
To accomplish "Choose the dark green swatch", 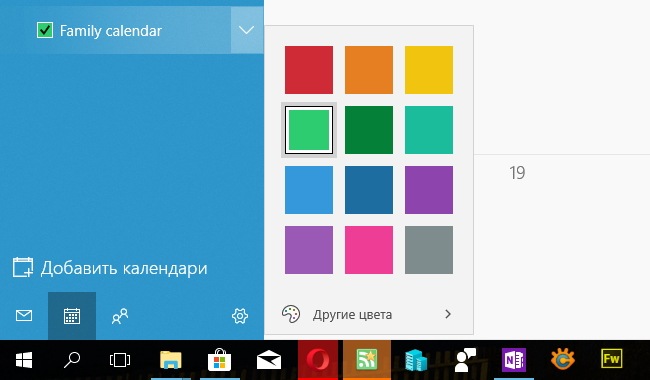I will coord(369,130).
